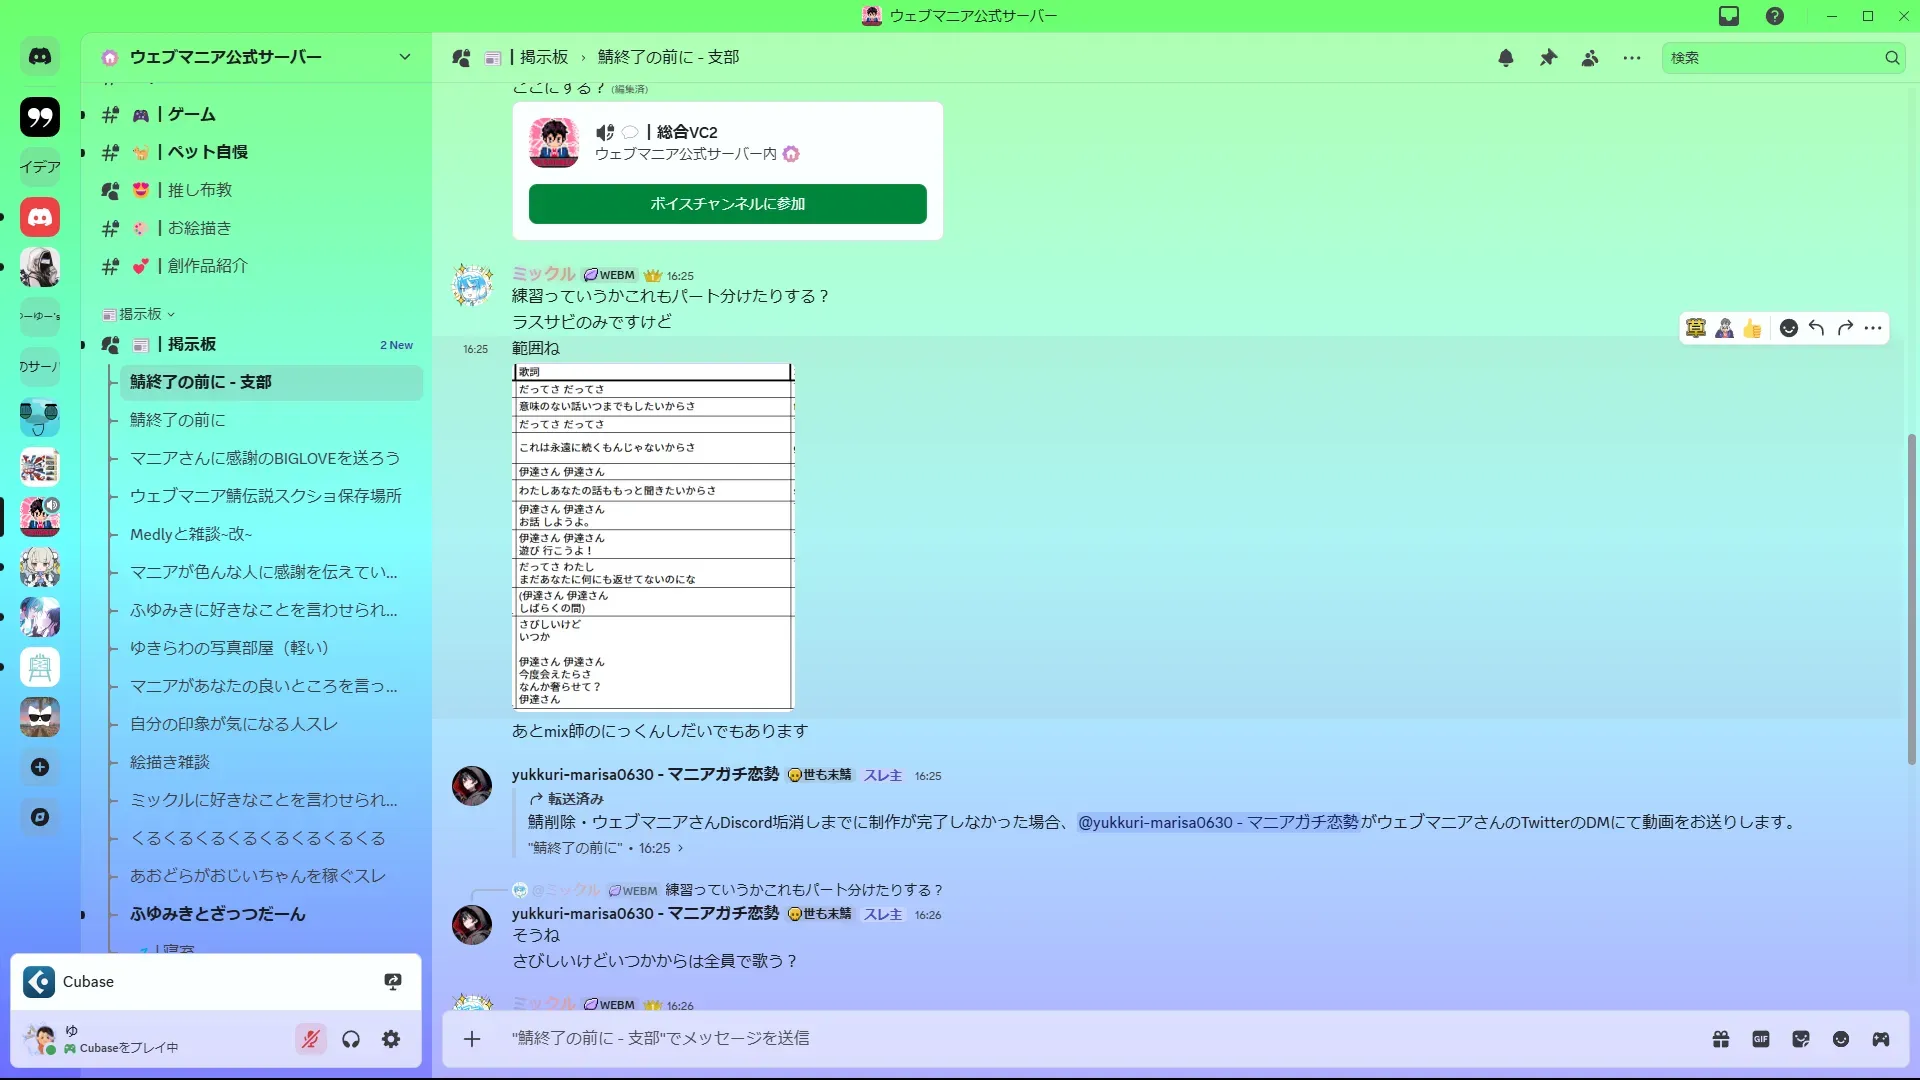The height and width of the screenshot is (1080, 1920).
Task: Show member list icon
Action: coord(1590,58)
